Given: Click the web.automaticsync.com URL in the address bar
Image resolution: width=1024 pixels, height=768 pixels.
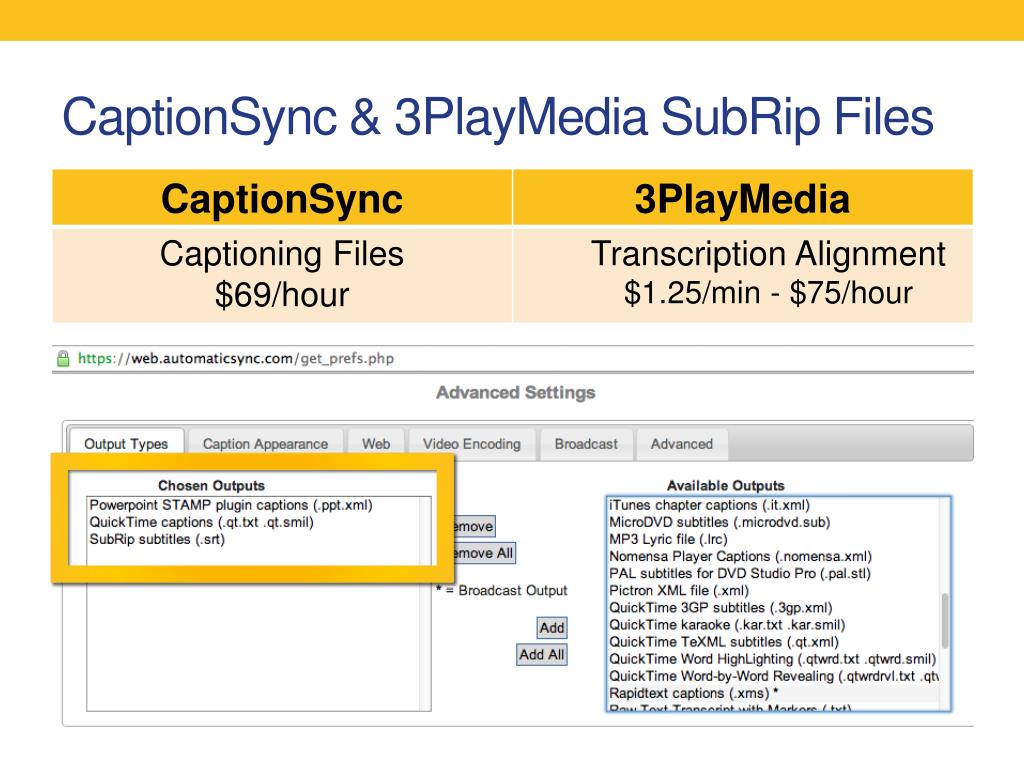Looking at the screenshot, I should [236, 359].
